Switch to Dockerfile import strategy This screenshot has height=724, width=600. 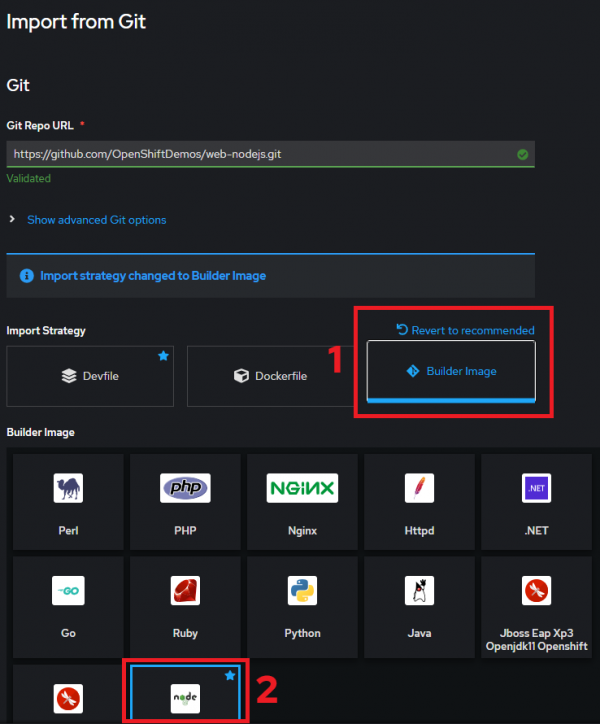point(270,376)
